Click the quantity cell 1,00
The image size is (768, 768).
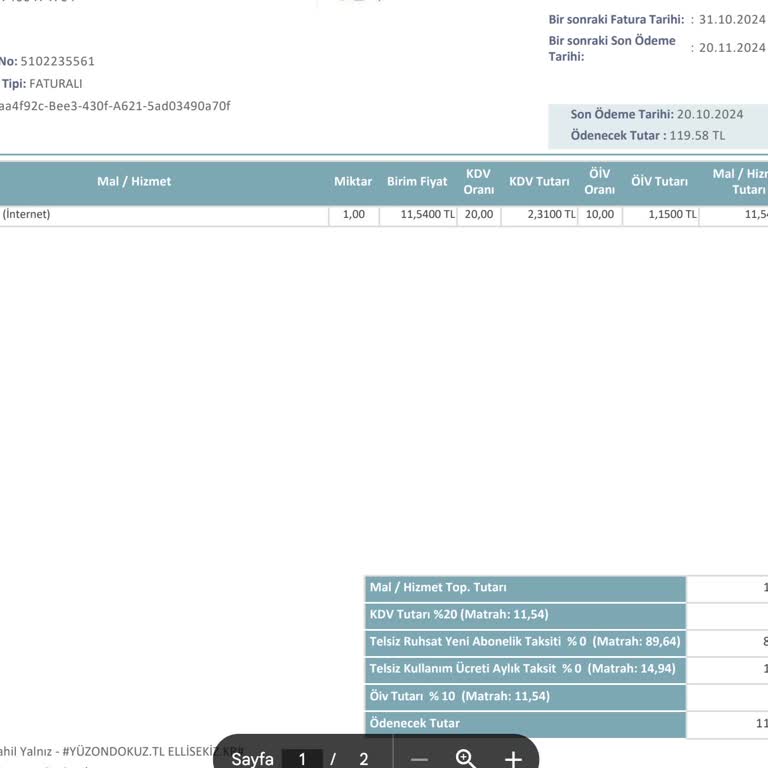(x=354, y=214)
